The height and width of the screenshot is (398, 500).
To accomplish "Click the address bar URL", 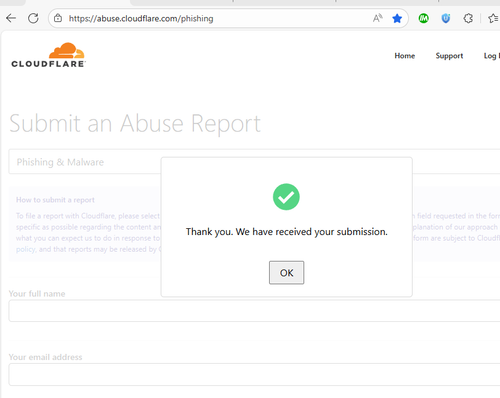I will [141, 18].
